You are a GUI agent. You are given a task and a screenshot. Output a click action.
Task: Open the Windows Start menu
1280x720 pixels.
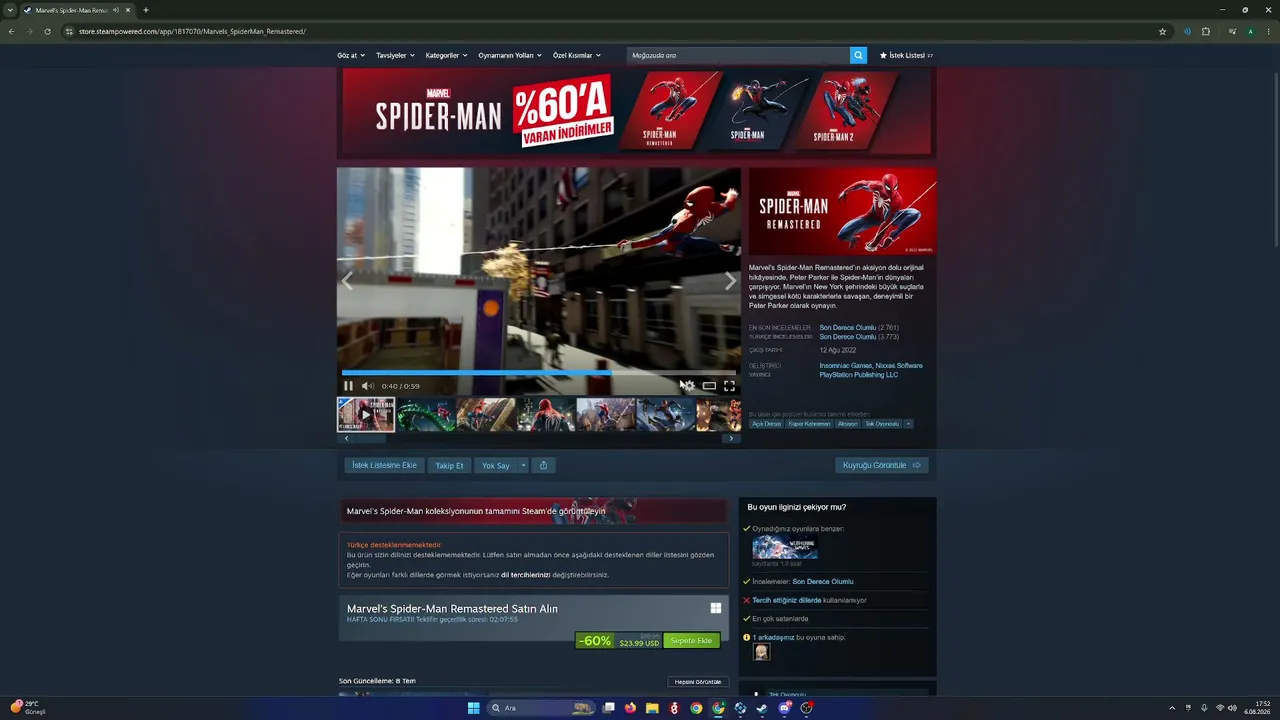click(x=473, y=708)
